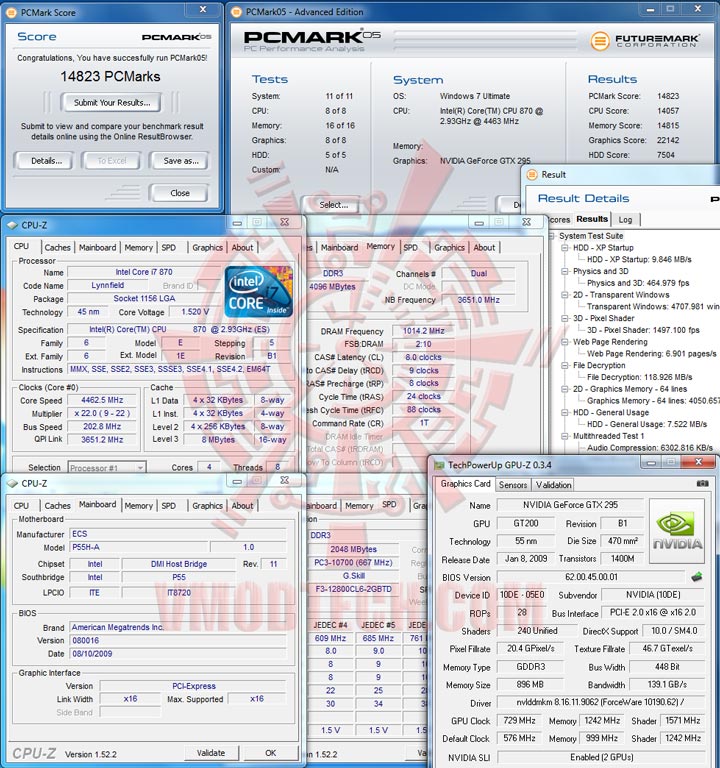Click the BIOS Brand American Megatrends text
This screenshot has height=768, width=720.
pos(118,627)
